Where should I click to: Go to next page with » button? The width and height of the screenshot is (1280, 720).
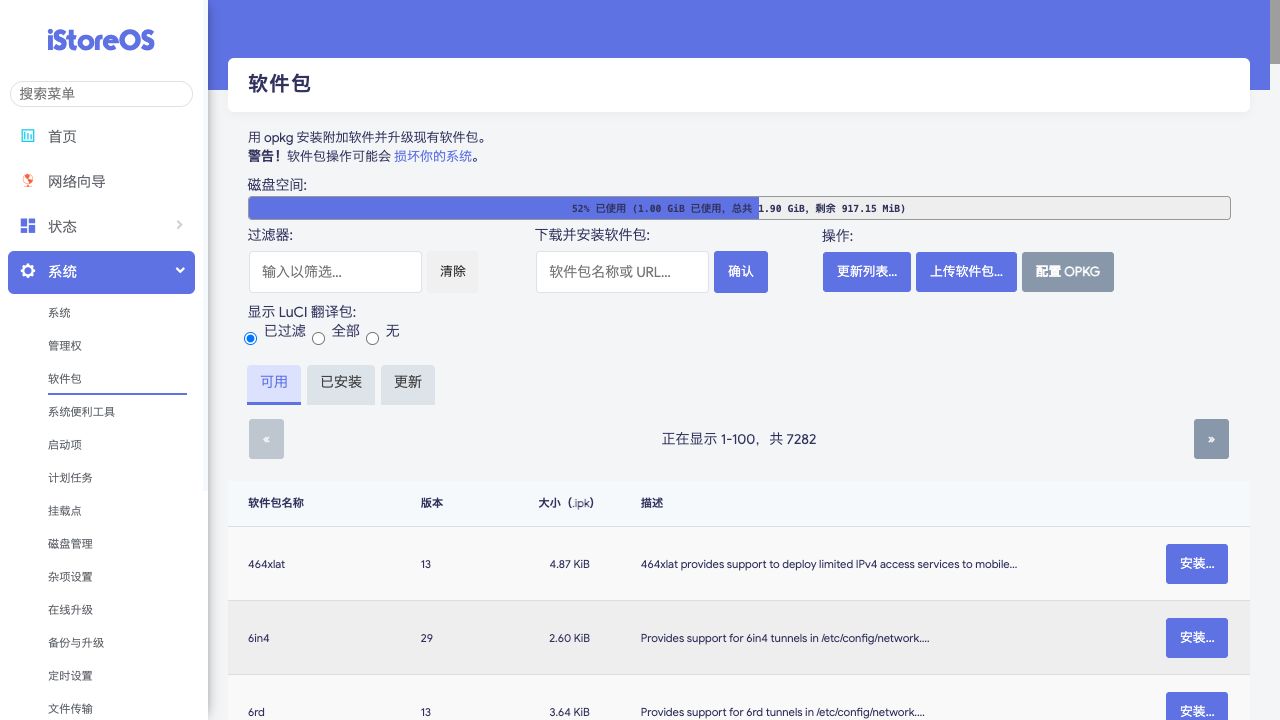pyautogui.click(x=1211, y=439)
